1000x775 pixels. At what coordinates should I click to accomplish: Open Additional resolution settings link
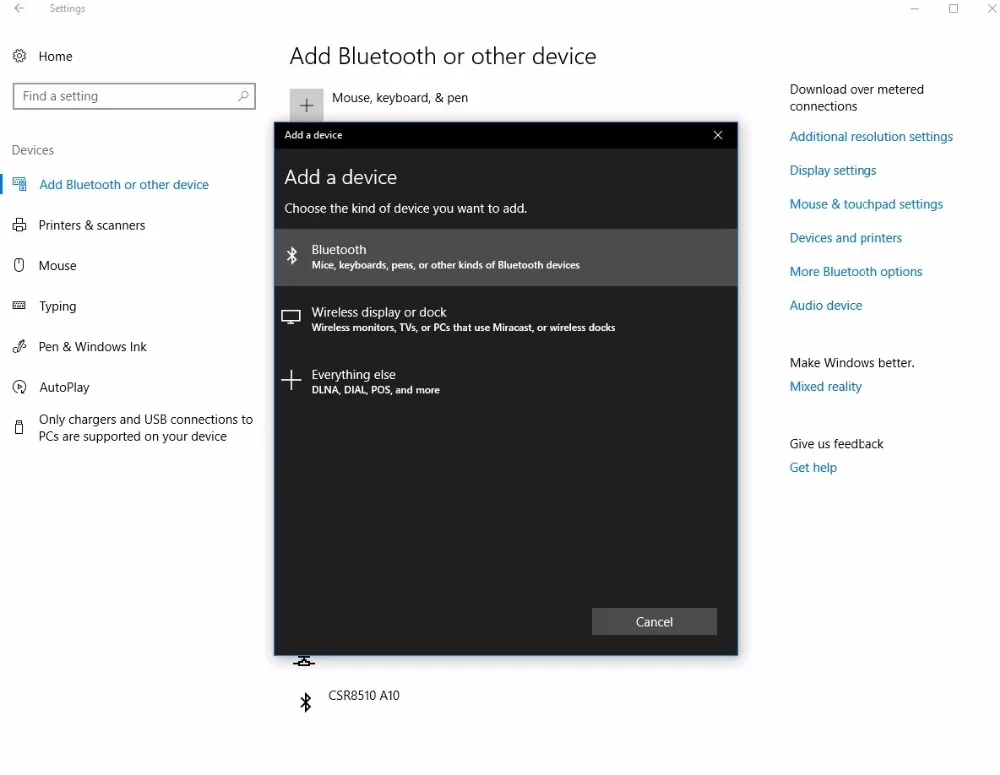[871, 137]
